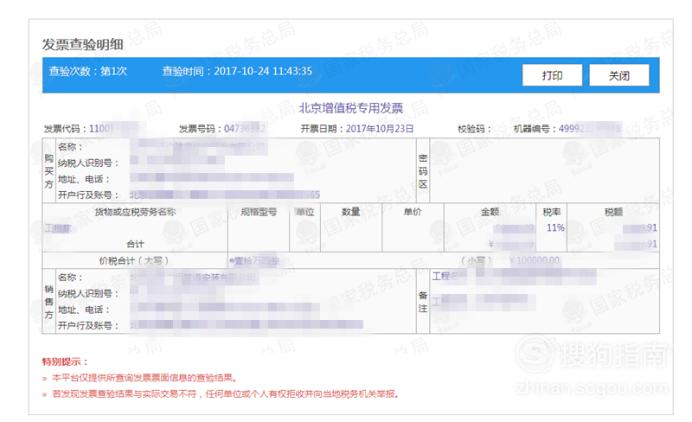Click the 打印 print button
Viewport: 692px width, 422px height.
[x=552, y=75]
